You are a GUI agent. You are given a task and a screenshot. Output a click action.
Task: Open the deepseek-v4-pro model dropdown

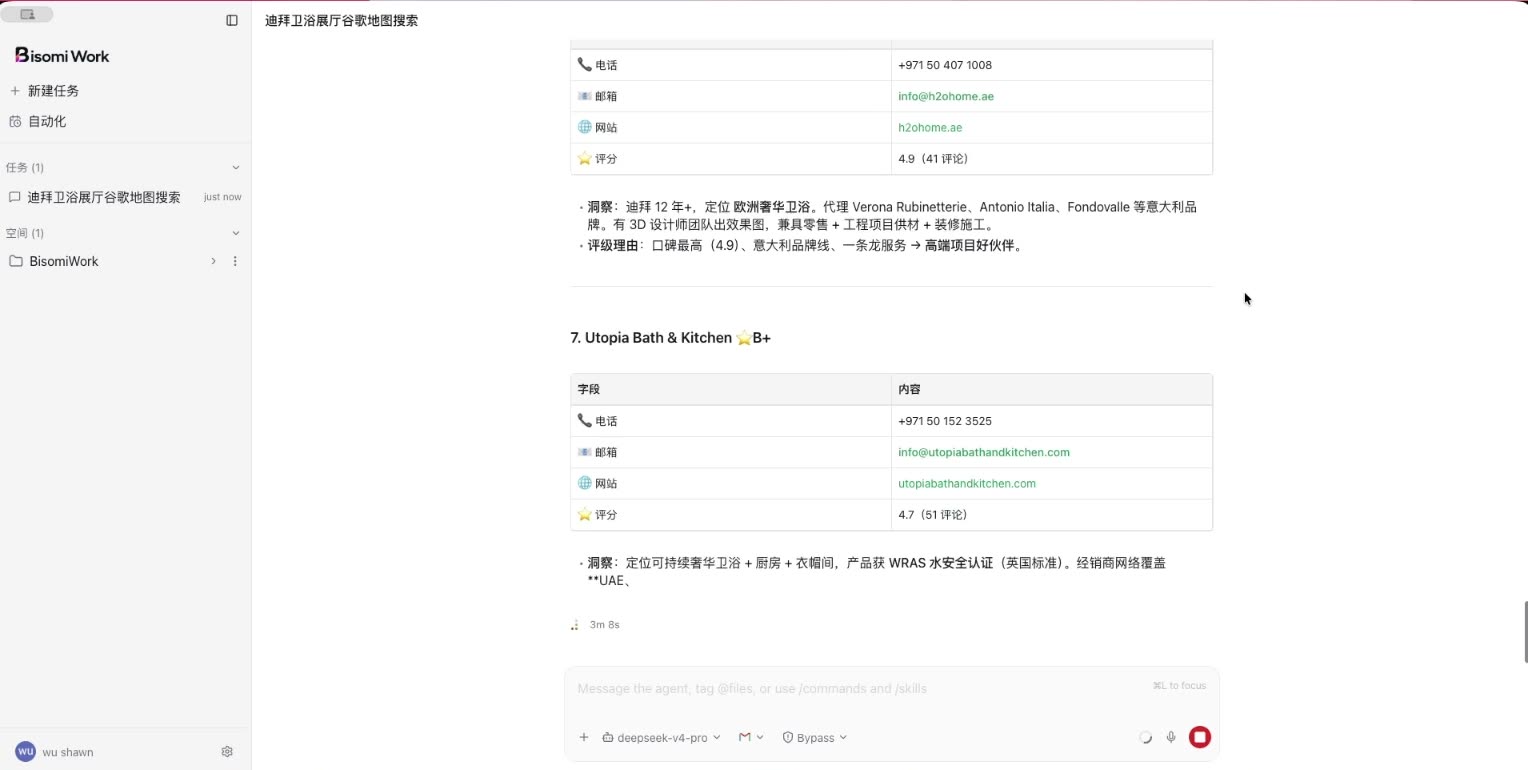(661, 737)
